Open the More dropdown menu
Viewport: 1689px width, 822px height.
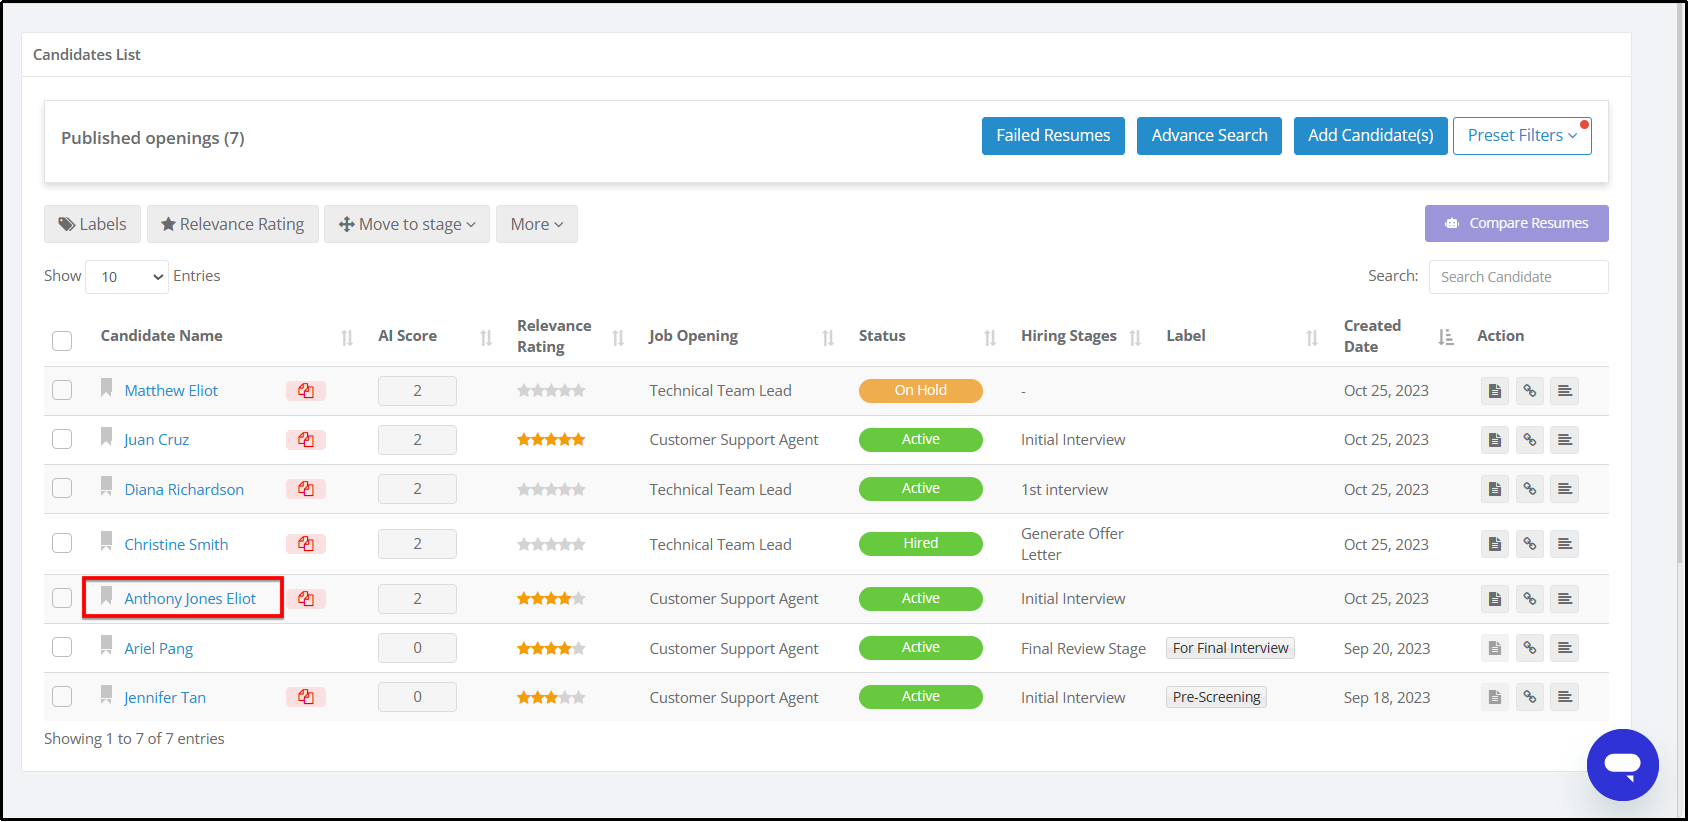click(537, 224)
